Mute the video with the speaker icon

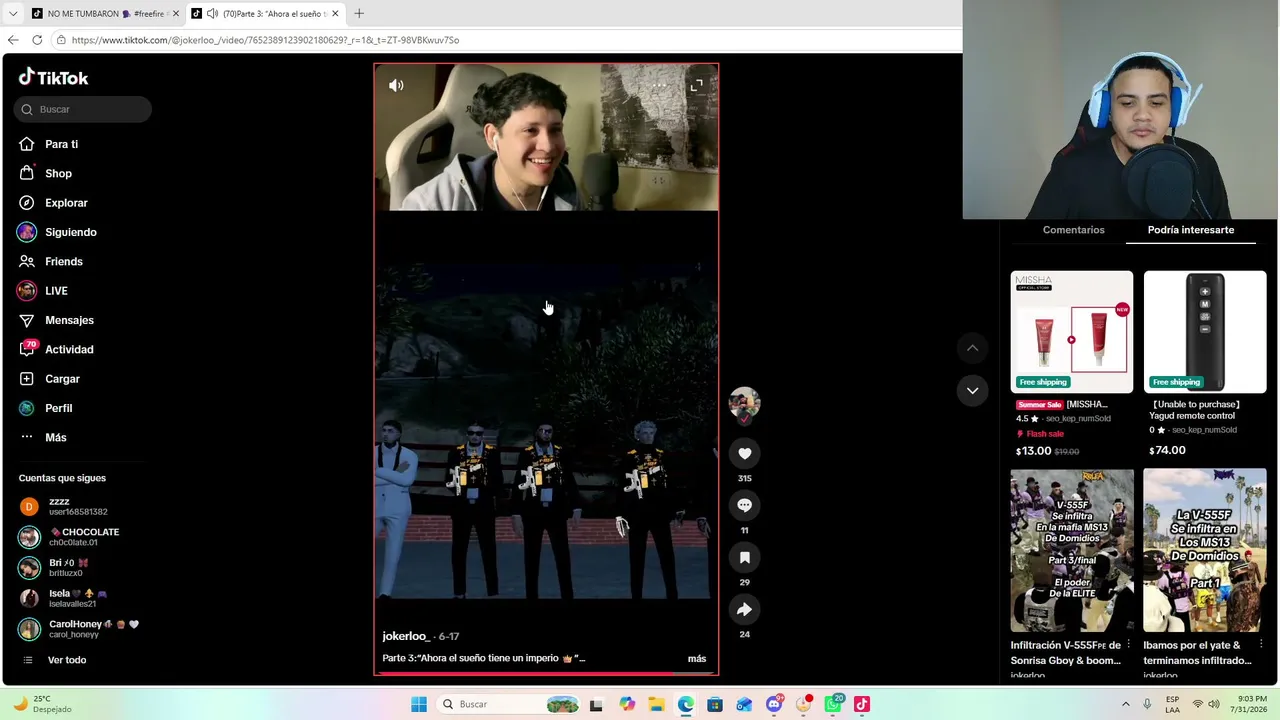pyautogui.click(x=396, y=85)
